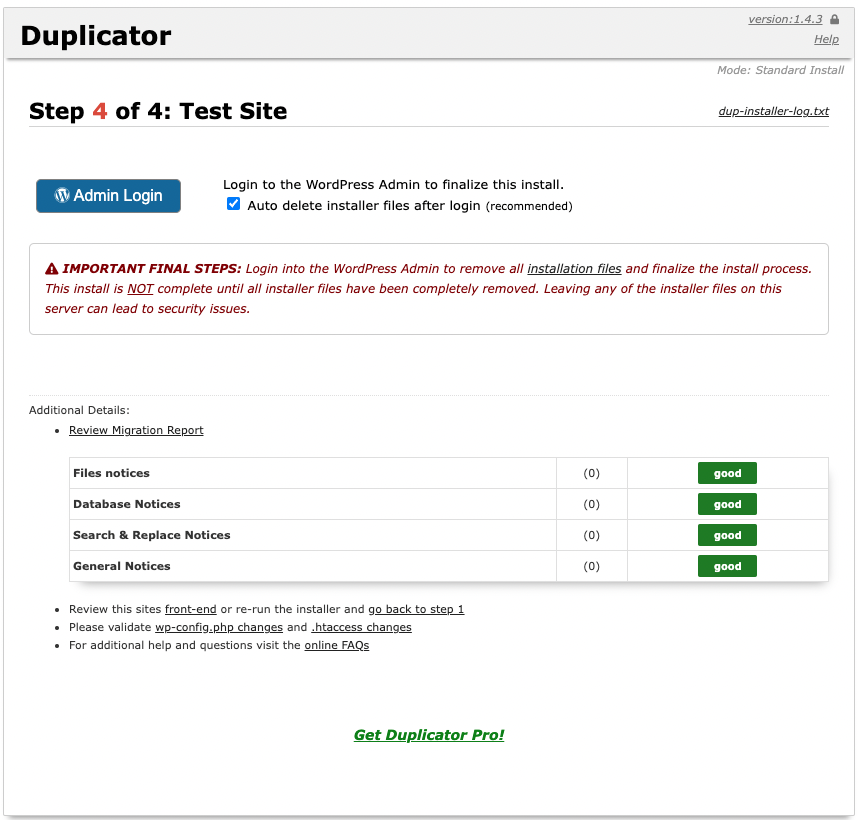Open the dup-installer-log.txt link
This screenshot has width=858, height=820.
pos(774,111)
